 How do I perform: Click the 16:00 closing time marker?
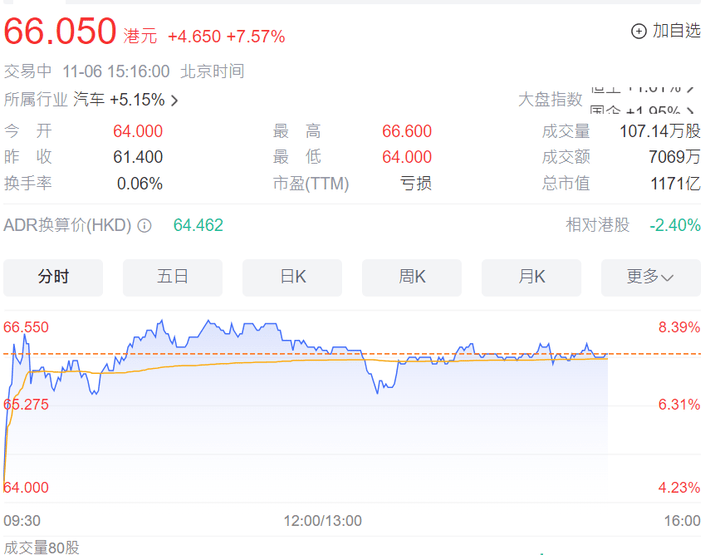tap(682, 521)
